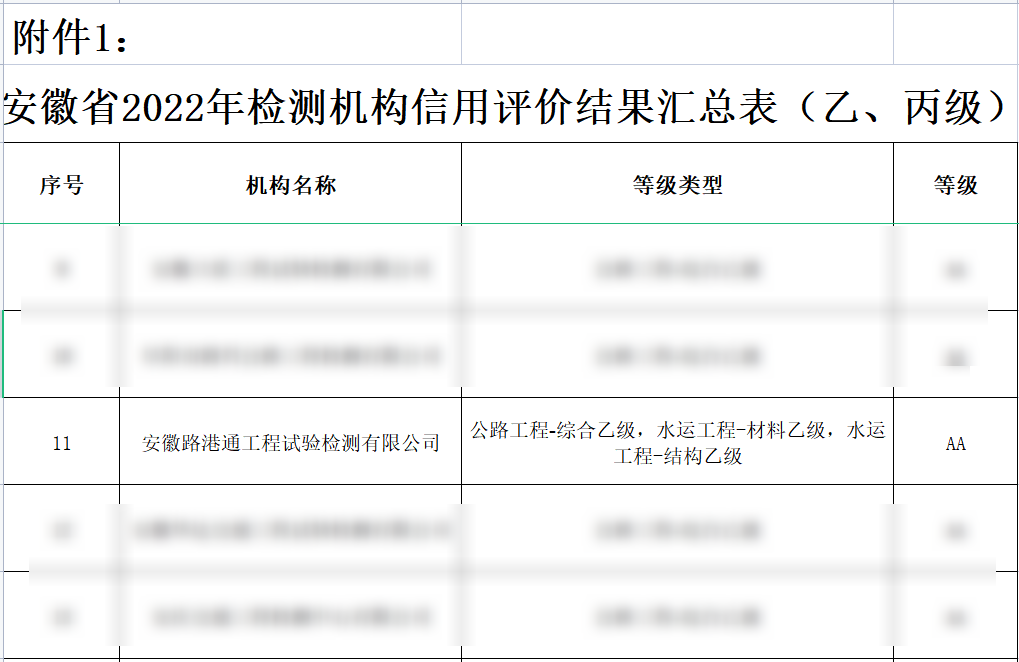Click the blurred institution name below row 11
Viewport: 1019px width, 662px height.
tap(291, 528)
